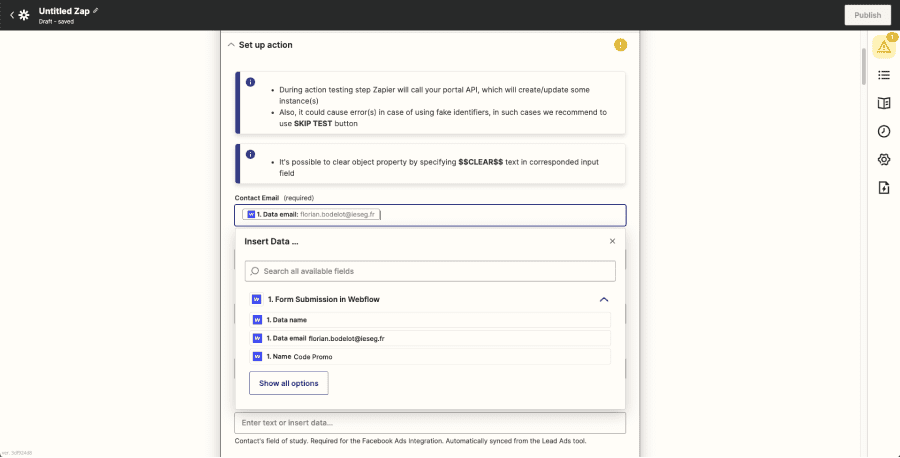Click info icon of first notice box
This screenshot has height=458, width=900.
coord(250,82)
